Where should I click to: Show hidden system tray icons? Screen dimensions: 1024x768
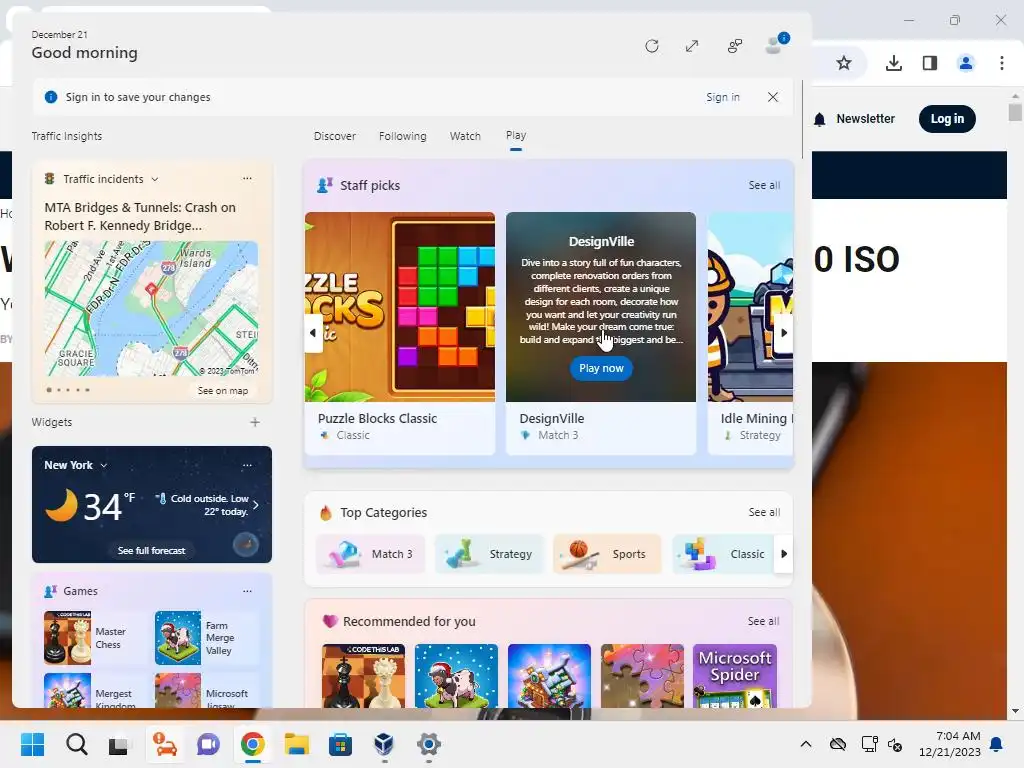coord(806,744)
